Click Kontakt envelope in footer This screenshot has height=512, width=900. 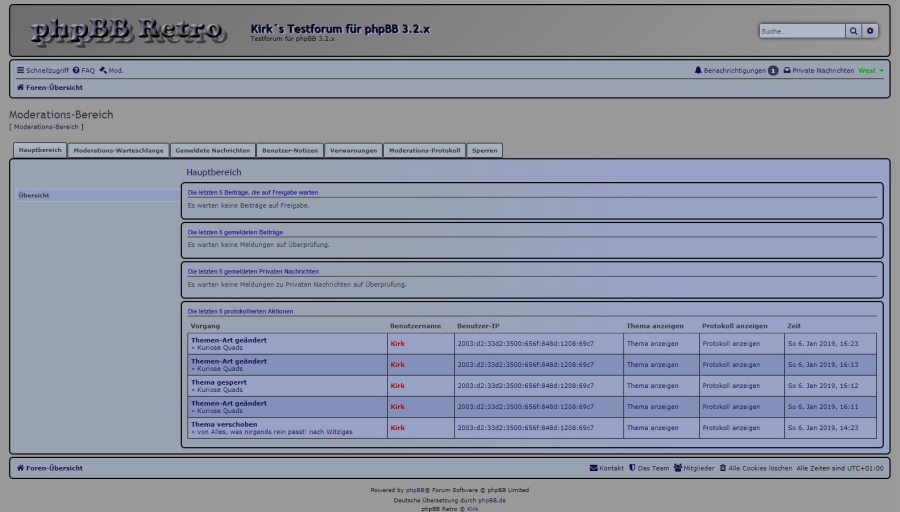pos(607,468)
